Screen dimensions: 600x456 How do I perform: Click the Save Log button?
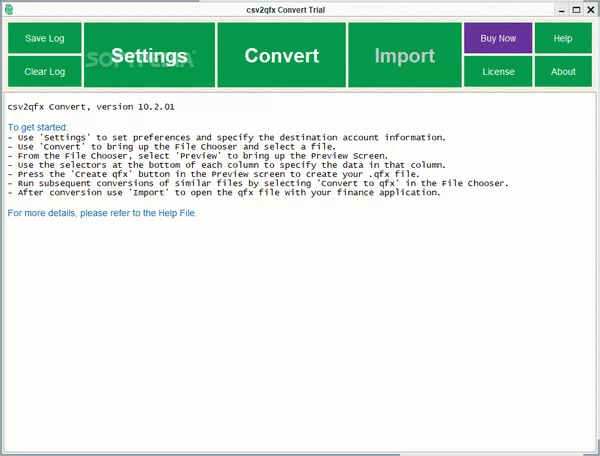tap(45, 38)
